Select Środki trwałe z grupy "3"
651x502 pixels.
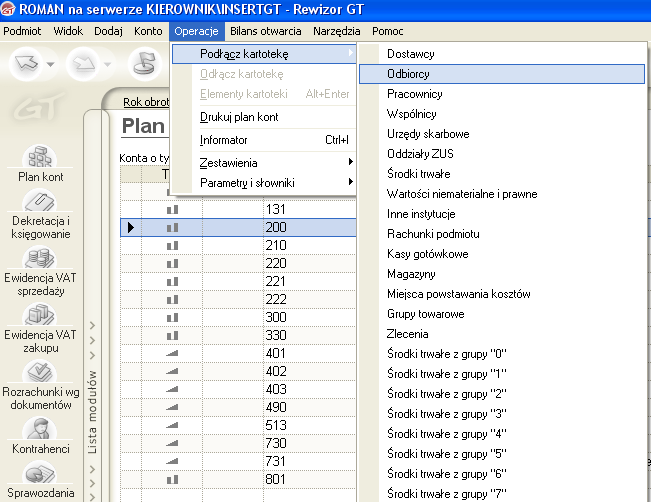pyautogui.click(x=502, y=414)
